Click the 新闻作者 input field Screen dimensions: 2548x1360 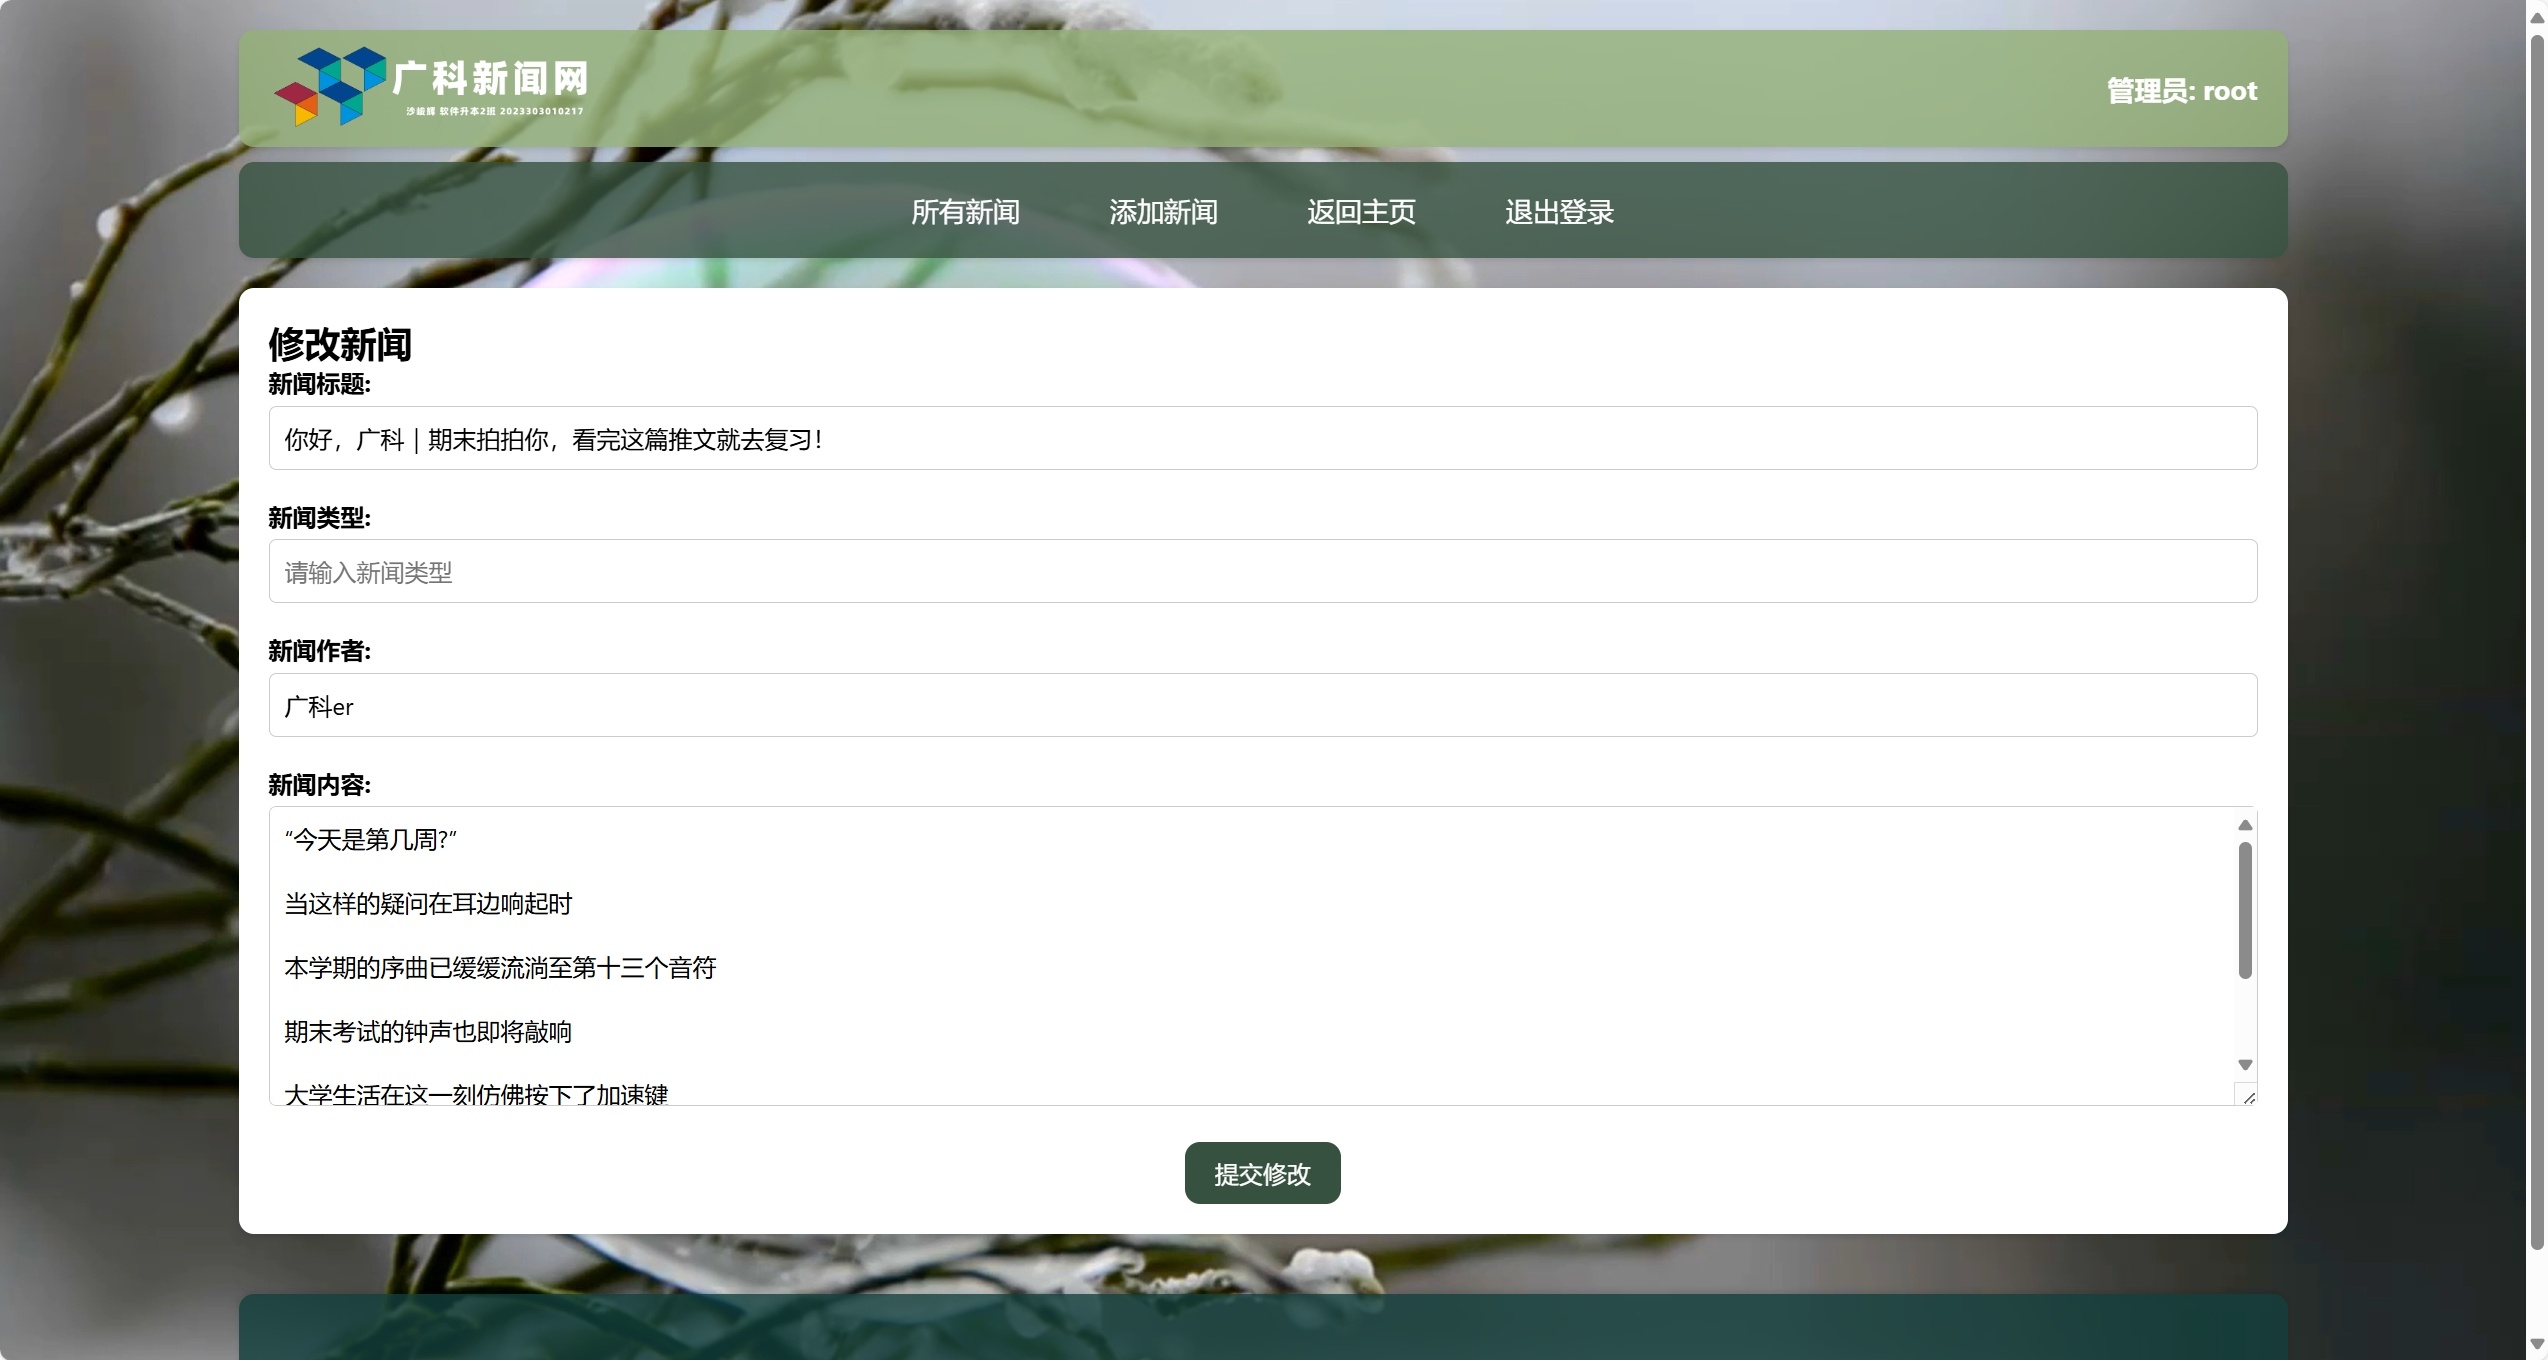click(1262, 706)
